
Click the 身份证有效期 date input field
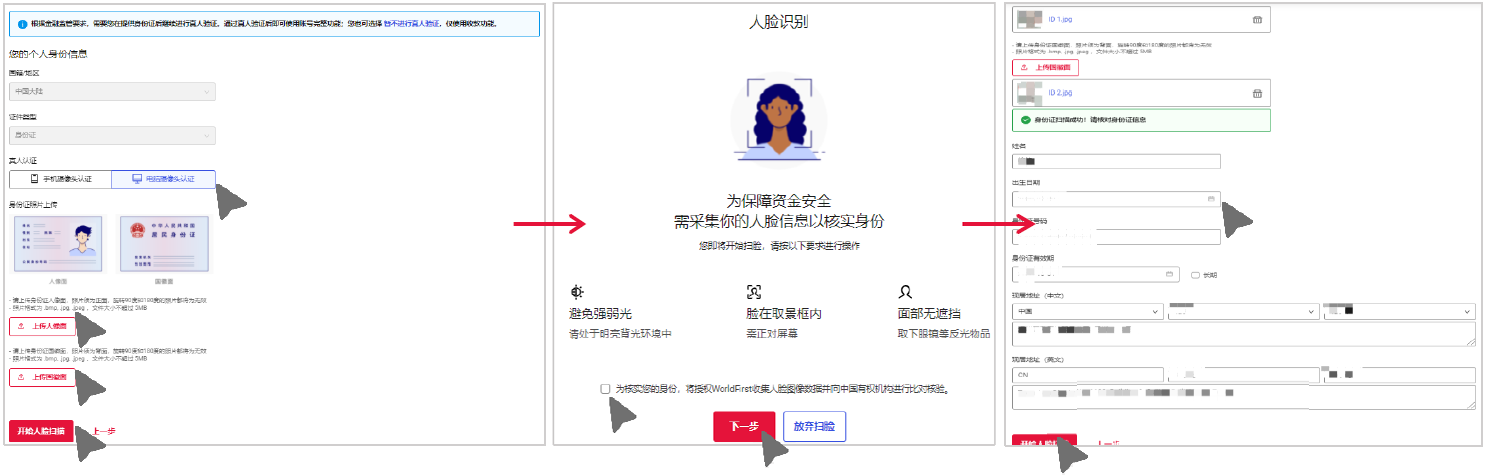point(1096,274)
